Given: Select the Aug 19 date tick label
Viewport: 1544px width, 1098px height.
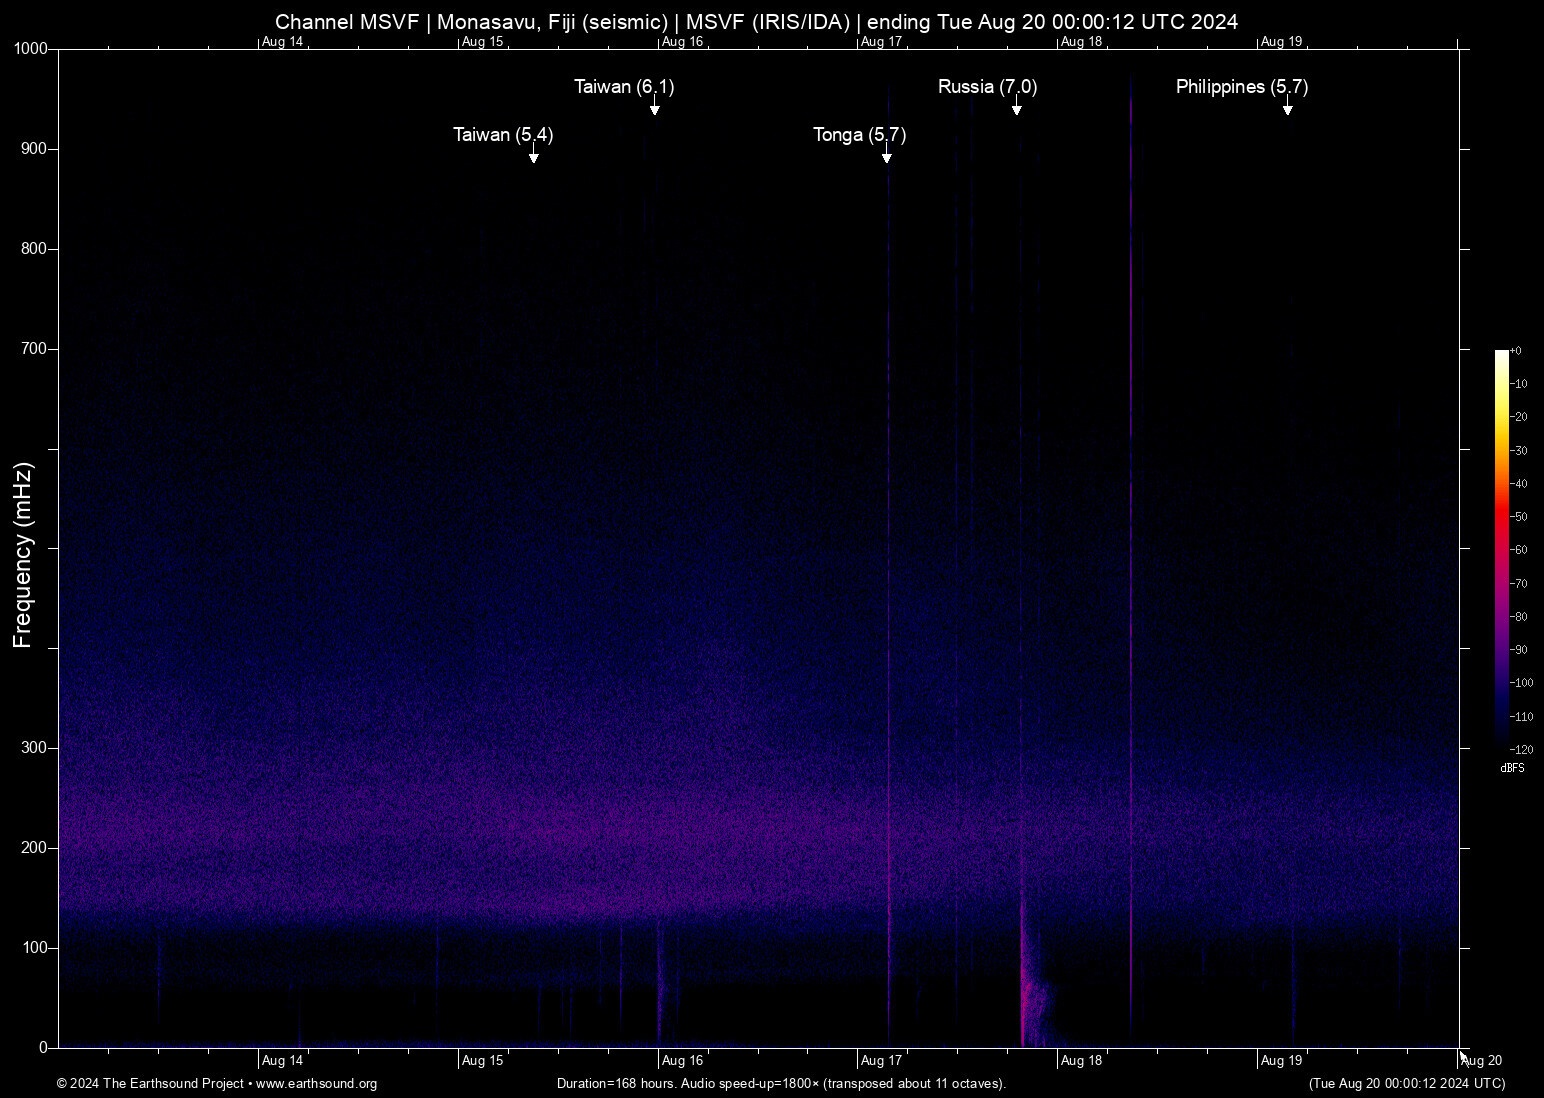Looking at the screenshot, I should (1281, 1060).
